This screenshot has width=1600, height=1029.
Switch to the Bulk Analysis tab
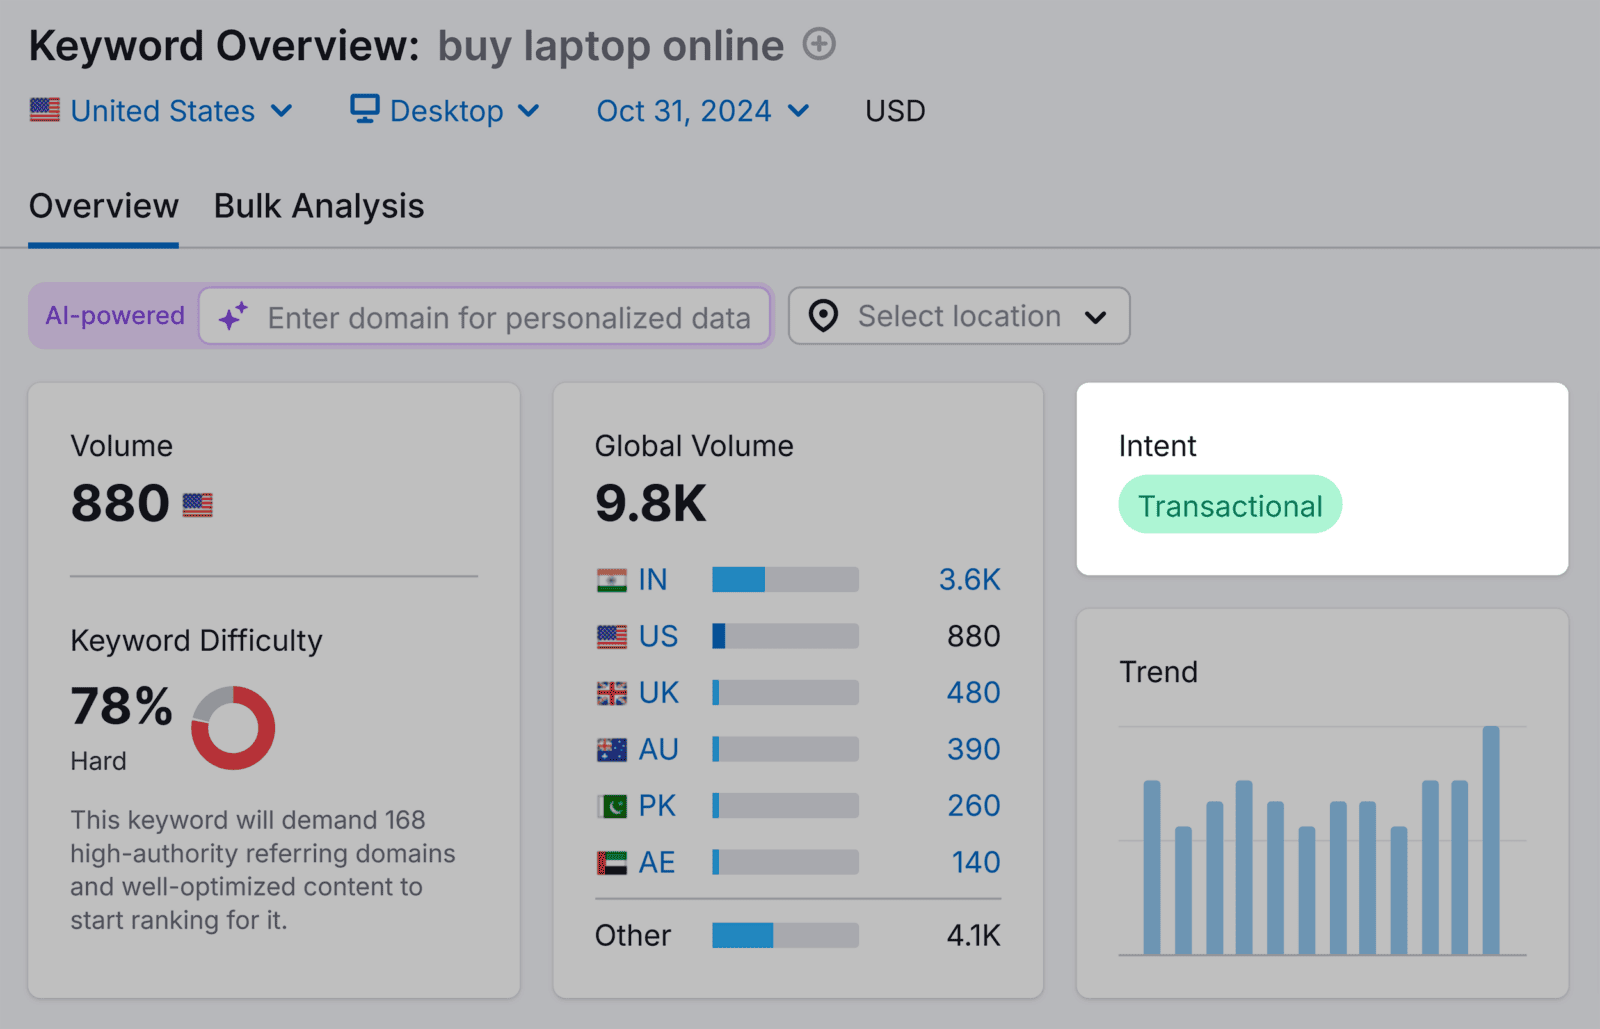pos(318,206)
